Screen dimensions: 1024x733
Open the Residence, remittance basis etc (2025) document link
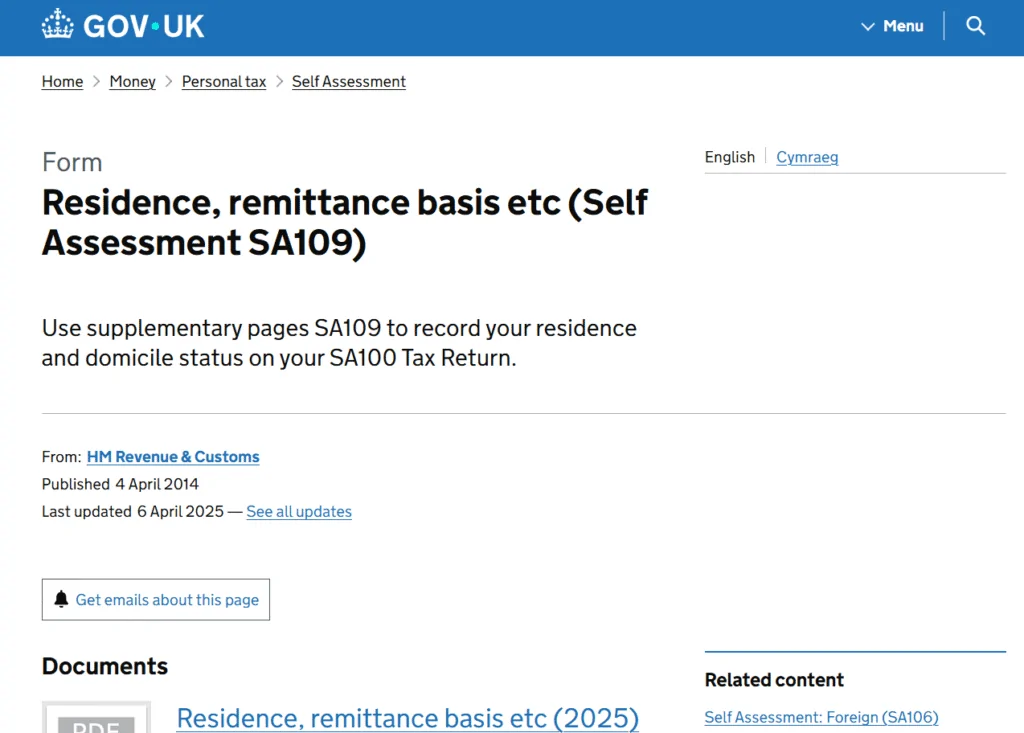tap(407, 718)
